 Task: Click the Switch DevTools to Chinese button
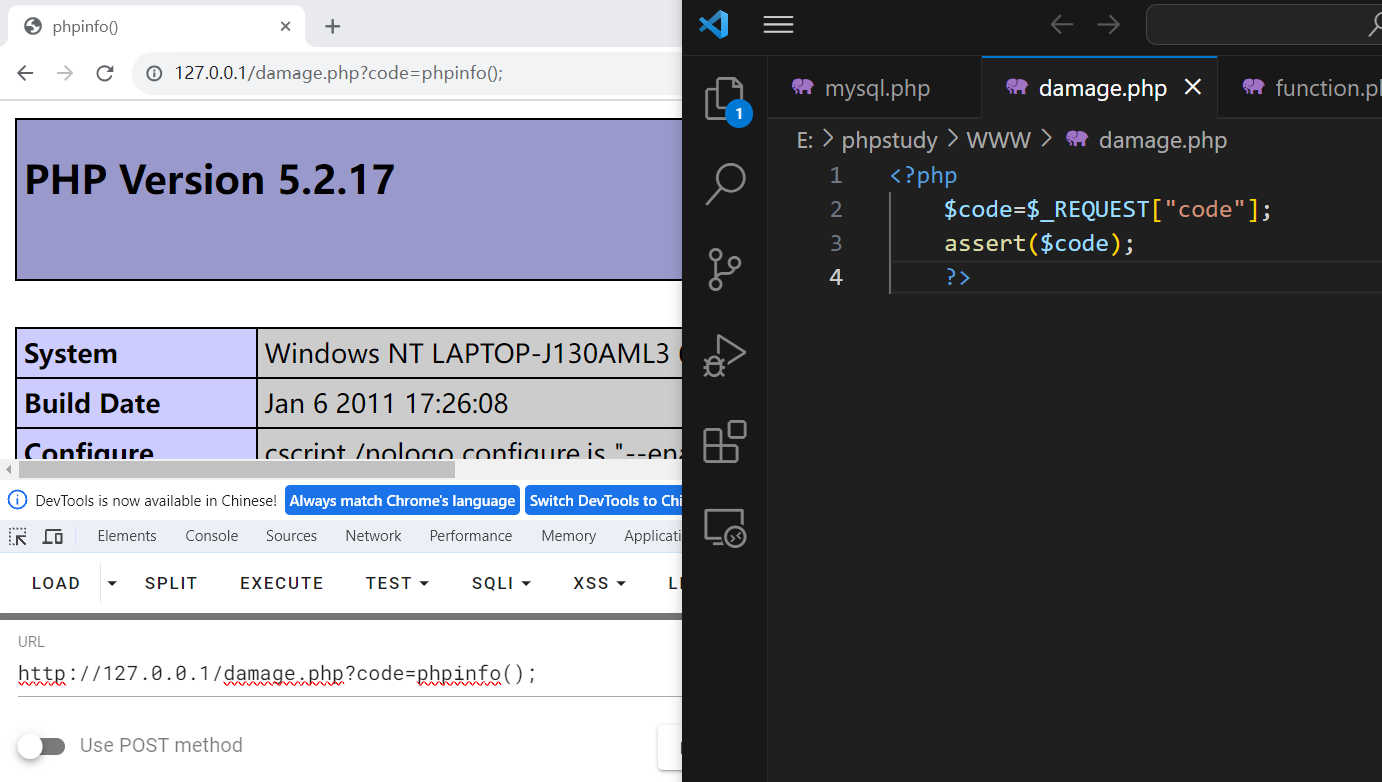(603, 501)
